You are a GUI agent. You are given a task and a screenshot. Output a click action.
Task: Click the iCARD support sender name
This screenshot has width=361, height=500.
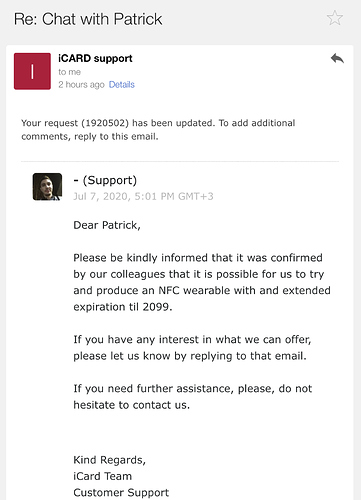pyautogui.click(x=95, y=58)
